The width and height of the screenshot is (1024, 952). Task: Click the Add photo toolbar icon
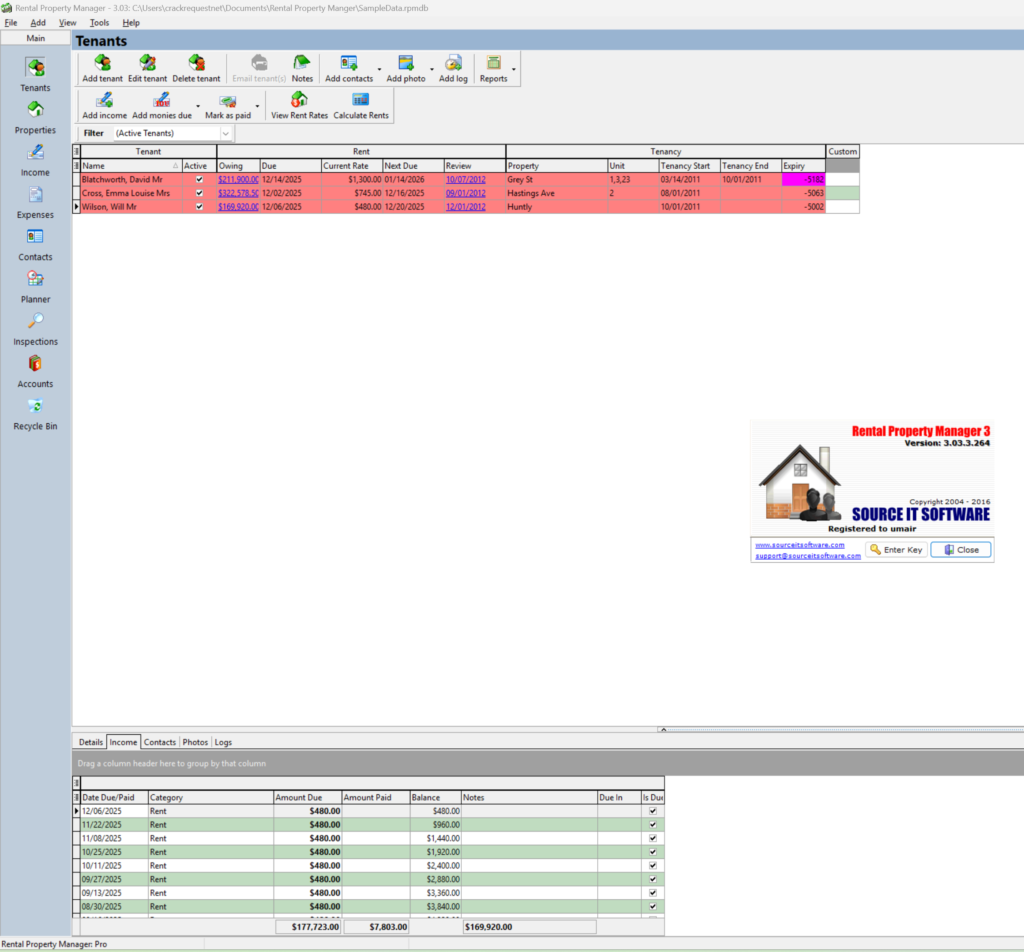406,69
